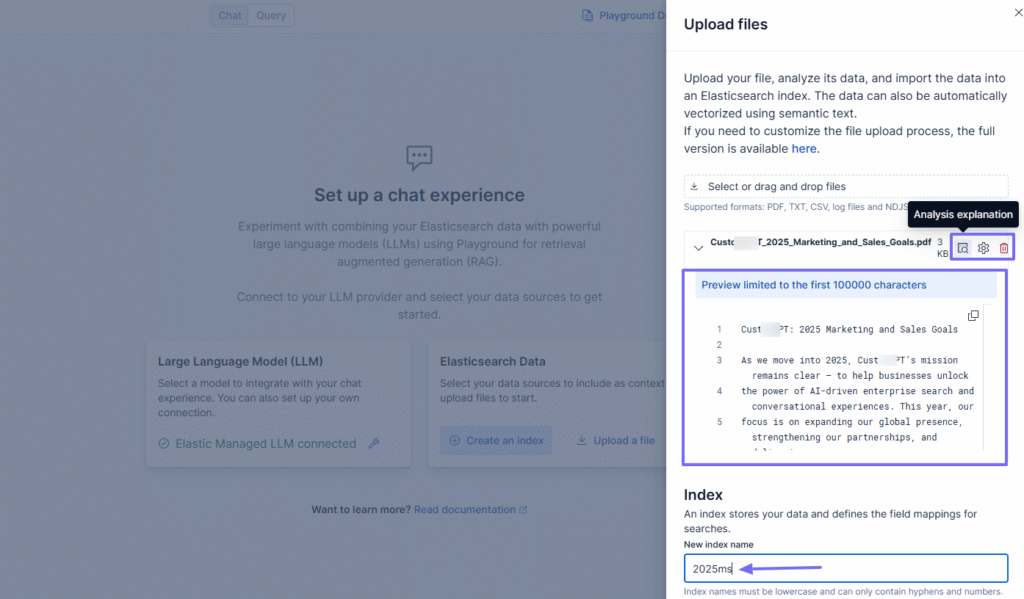Select the Chat tab
Viewport: 1024px width, 599px height.
229,15
